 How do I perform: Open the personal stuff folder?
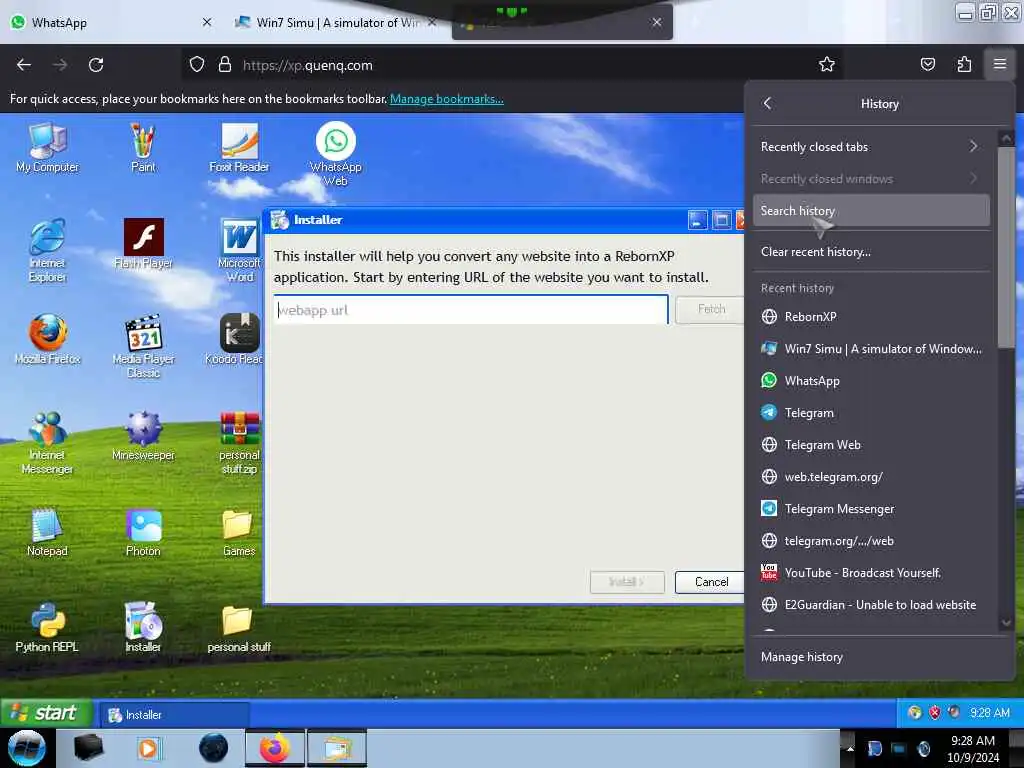coord(239,628)
